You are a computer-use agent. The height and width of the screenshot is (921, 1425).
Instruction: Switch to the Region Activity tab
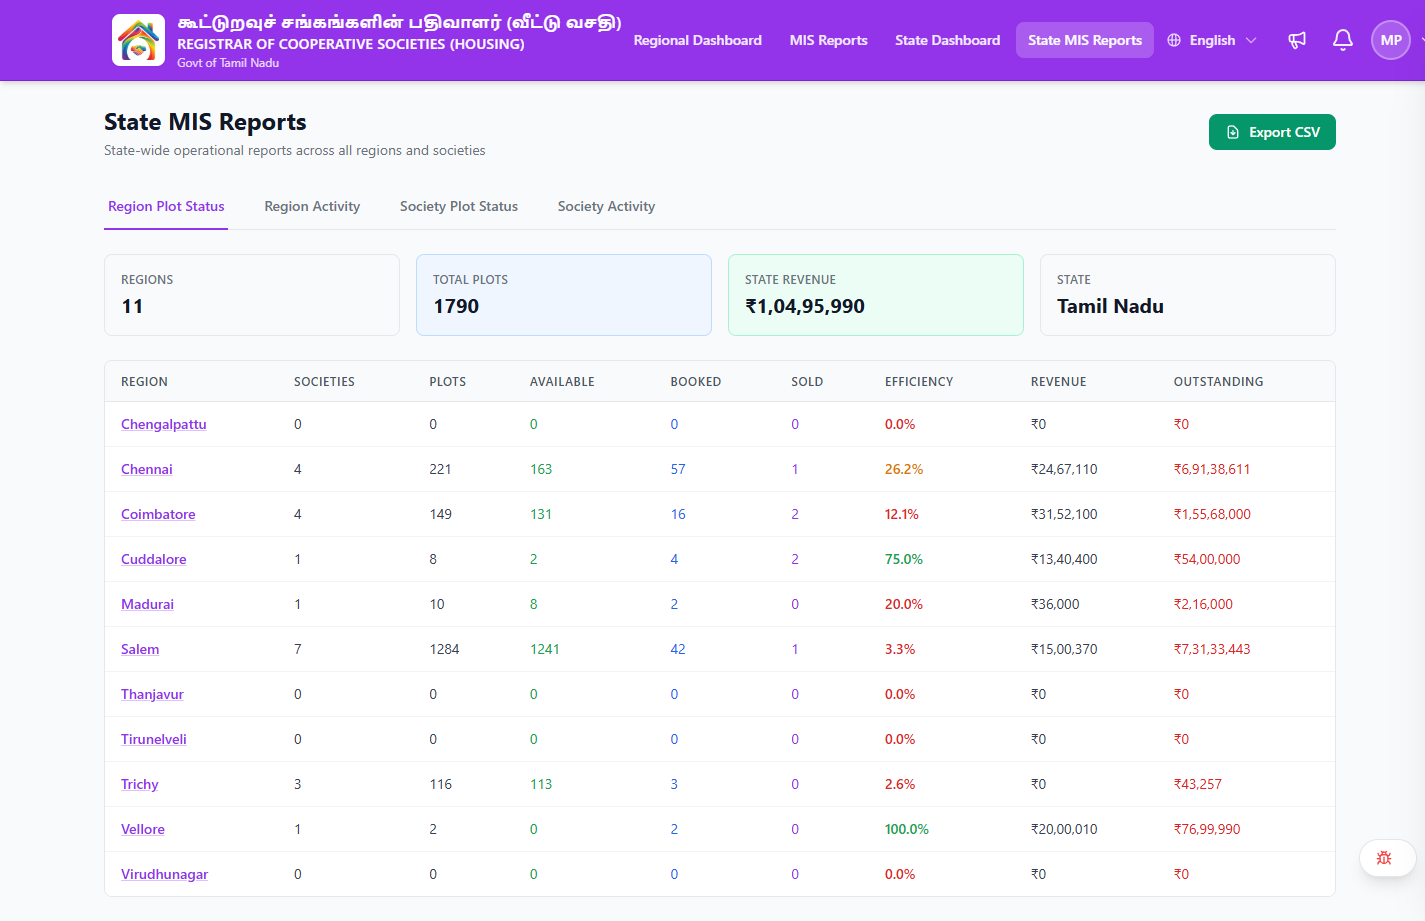pyautogui.click(x=312, y=206)
